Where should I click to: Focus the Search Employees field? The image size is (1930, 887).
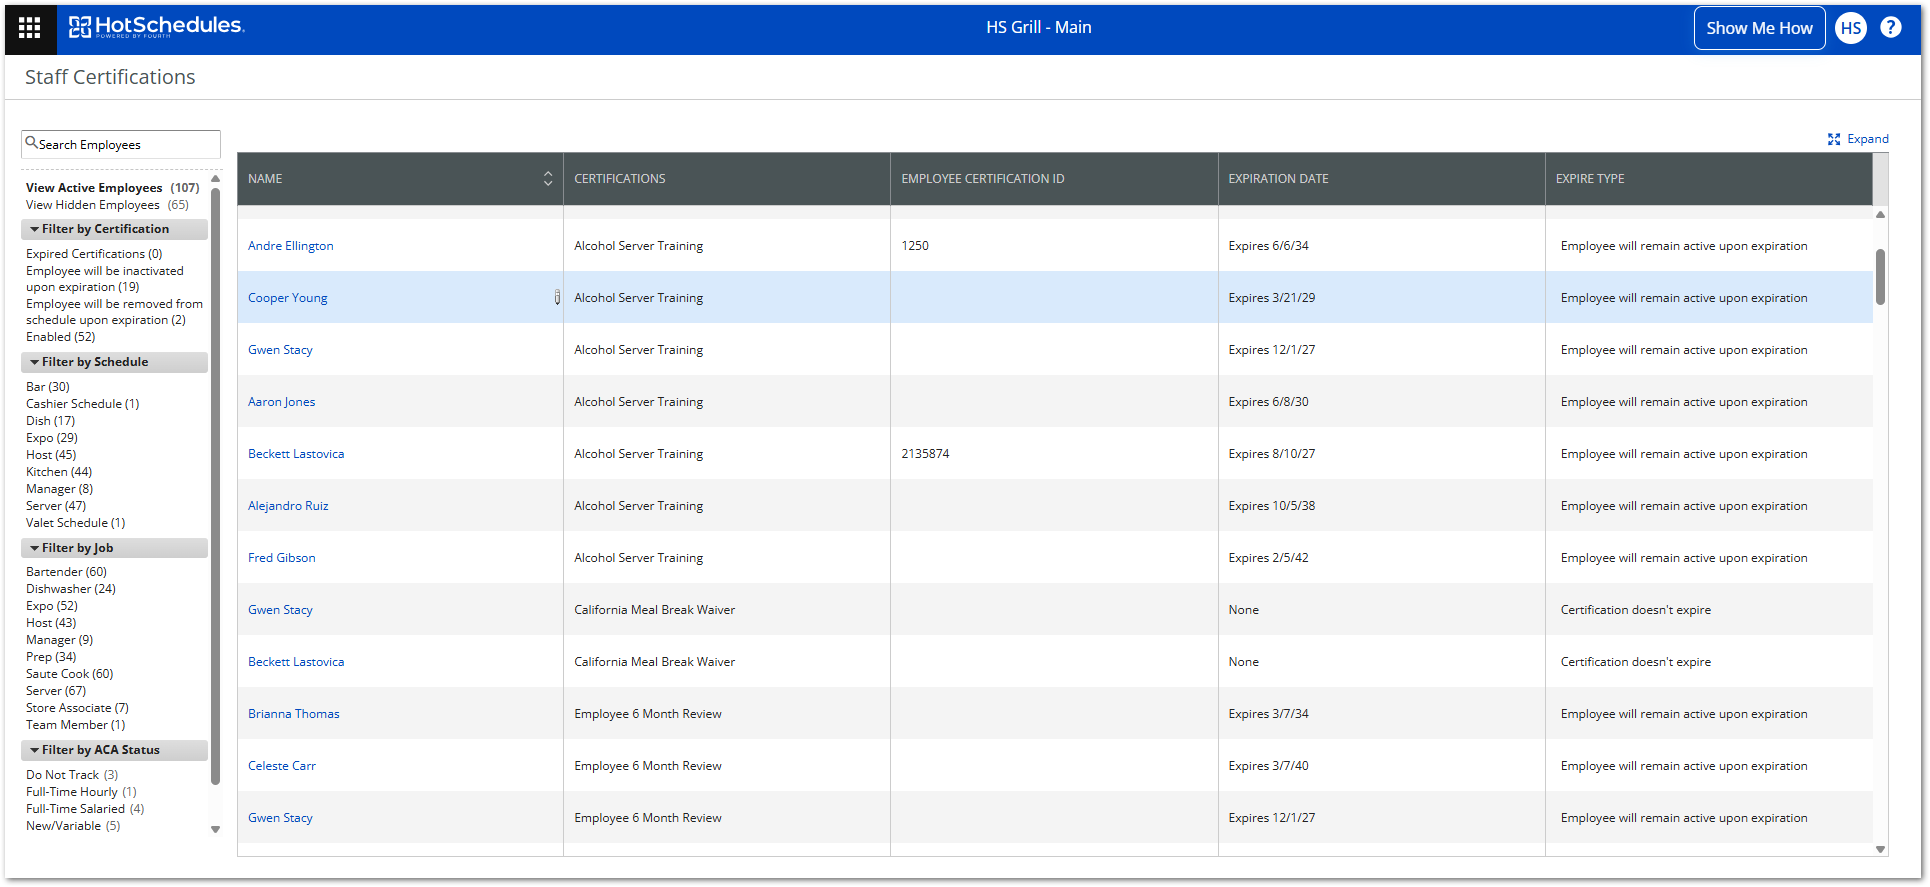point(121,144)
